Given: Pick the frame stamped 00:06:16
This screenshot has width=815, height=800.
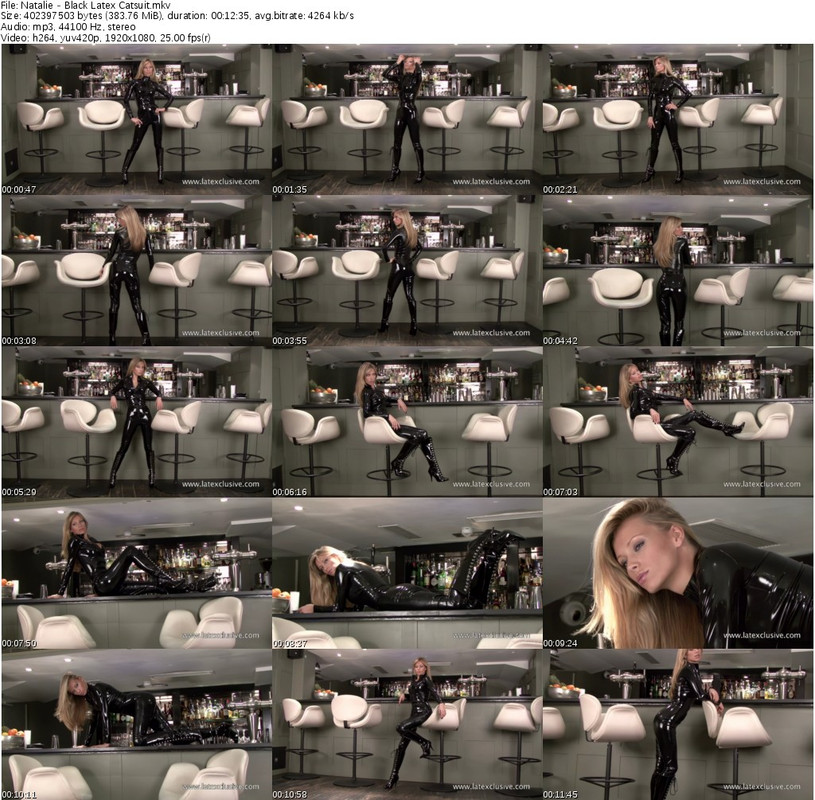Looking at the screenshot, I should (x=407, y=422).
